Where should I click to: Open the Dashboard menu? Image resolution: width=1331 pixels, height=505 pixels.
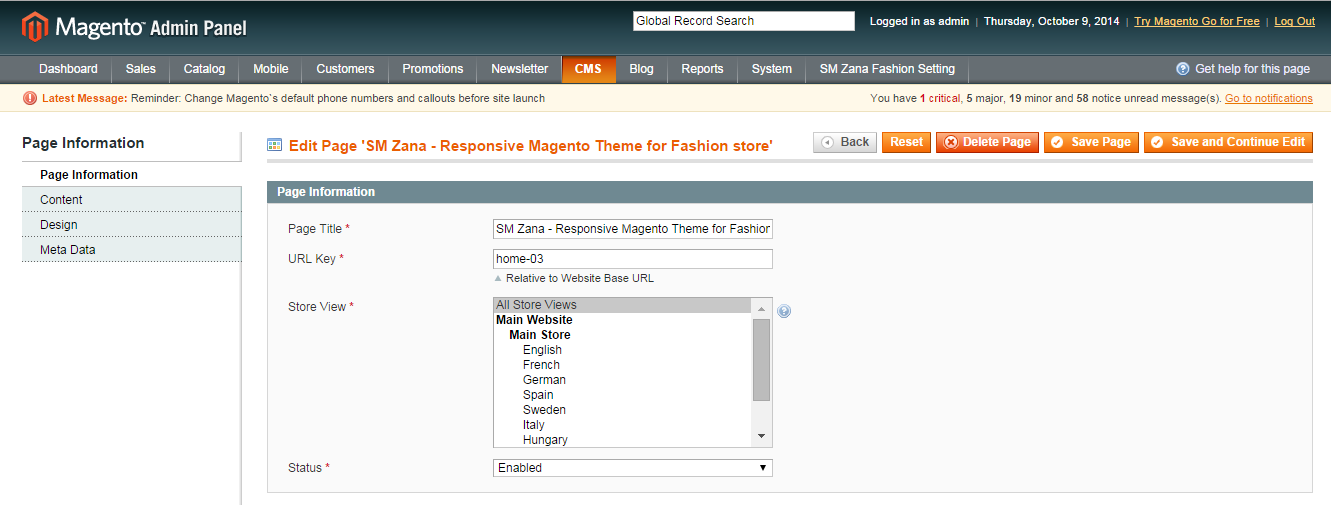click(x=68, y=69)
